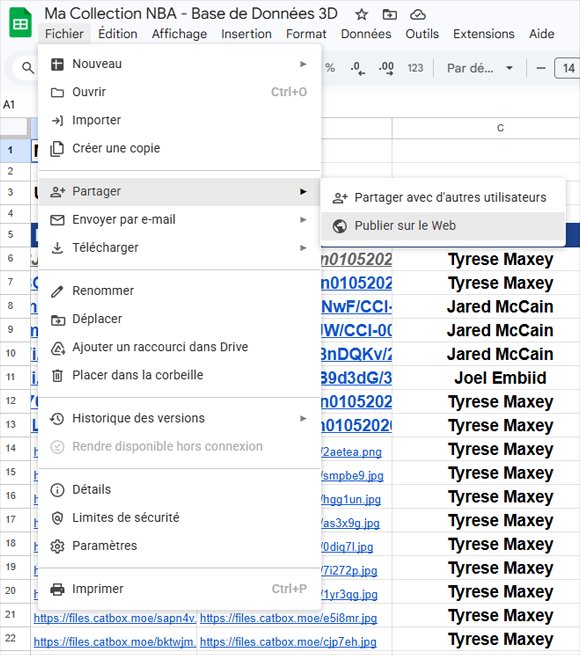Select Partager avec d'autres utilisateurs
The image size is (580, 655).
tap(443, 198)
